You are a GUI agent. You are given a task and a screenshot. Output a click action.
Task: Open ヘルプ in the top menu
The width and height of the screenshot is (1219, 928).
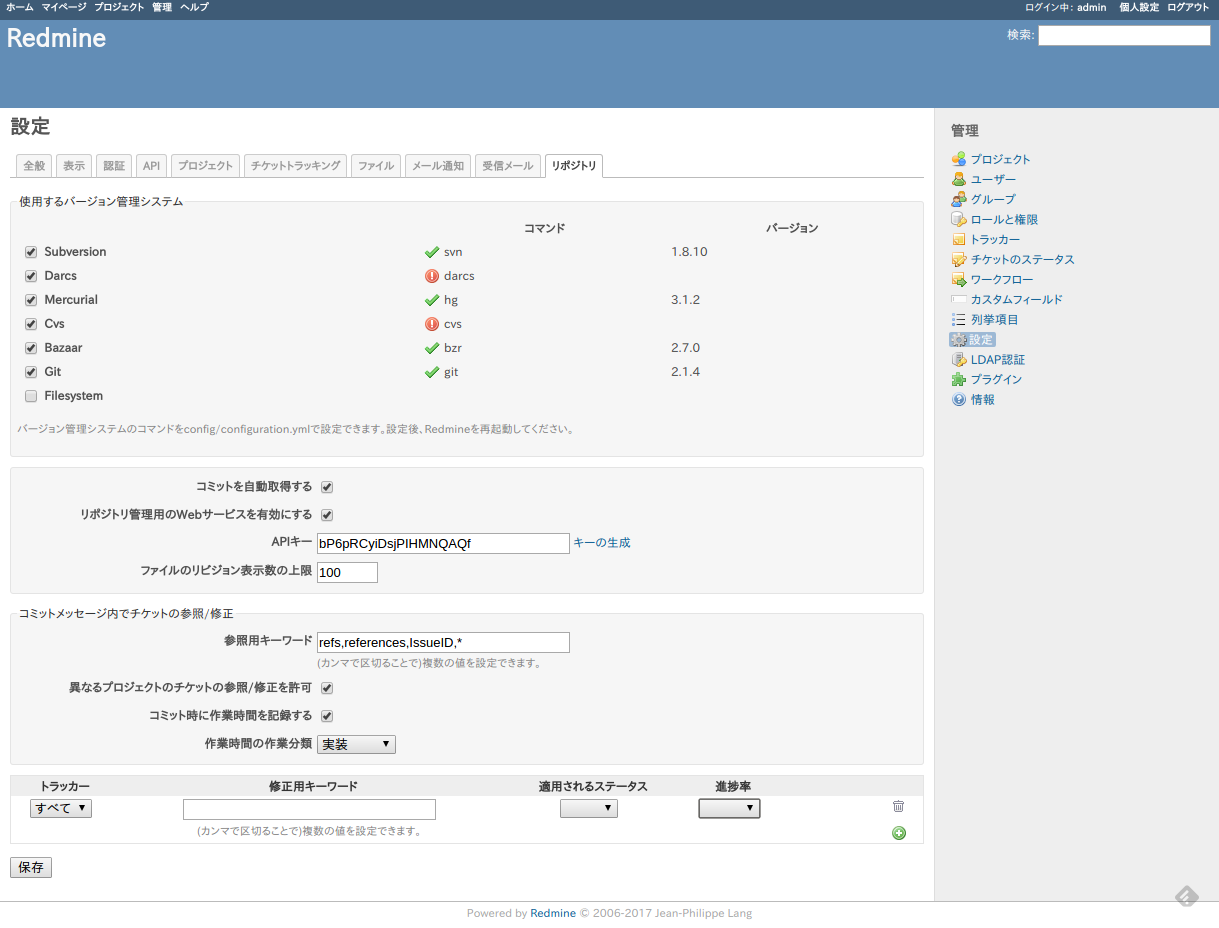pos(194,7)
